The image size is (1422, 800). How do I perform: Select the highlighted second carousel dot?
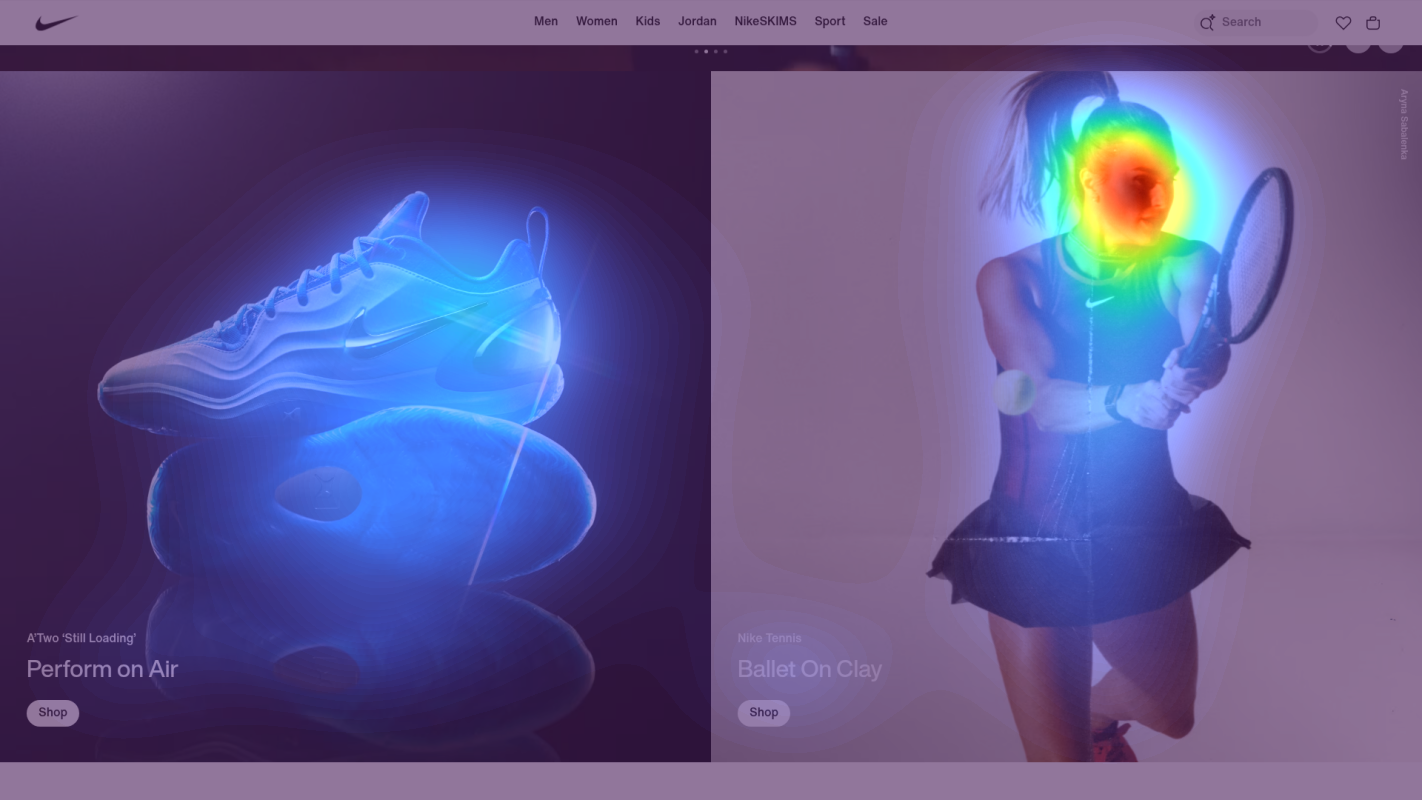[706, 51]
